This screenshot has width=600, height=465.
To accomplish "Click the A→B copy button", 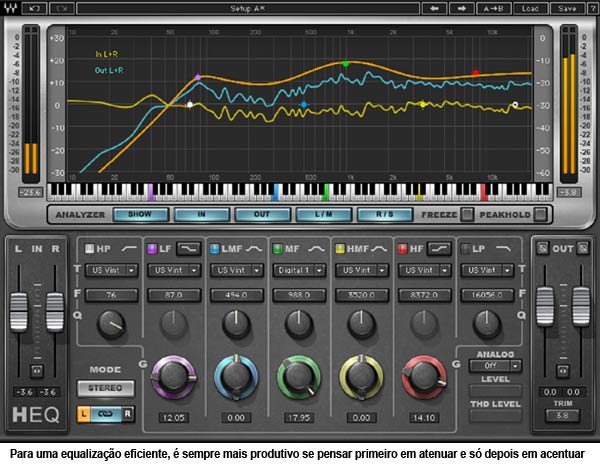I will 493,8.
